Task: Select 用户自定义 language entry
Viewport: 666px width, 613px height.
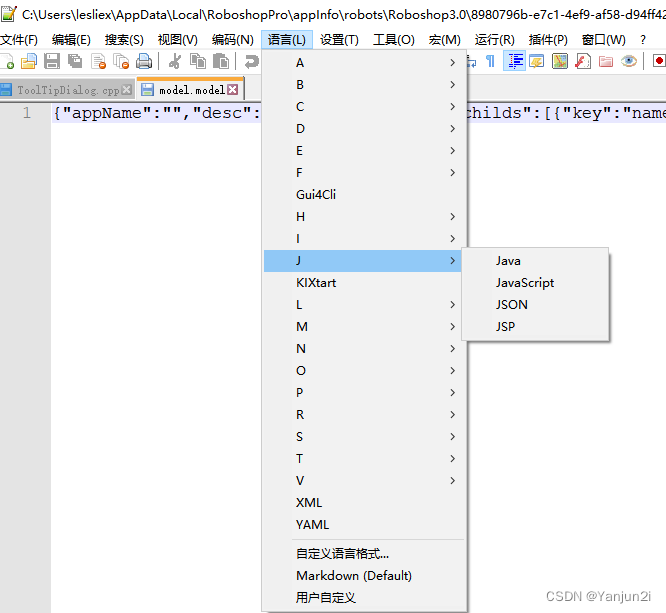Action: [364, 598]
